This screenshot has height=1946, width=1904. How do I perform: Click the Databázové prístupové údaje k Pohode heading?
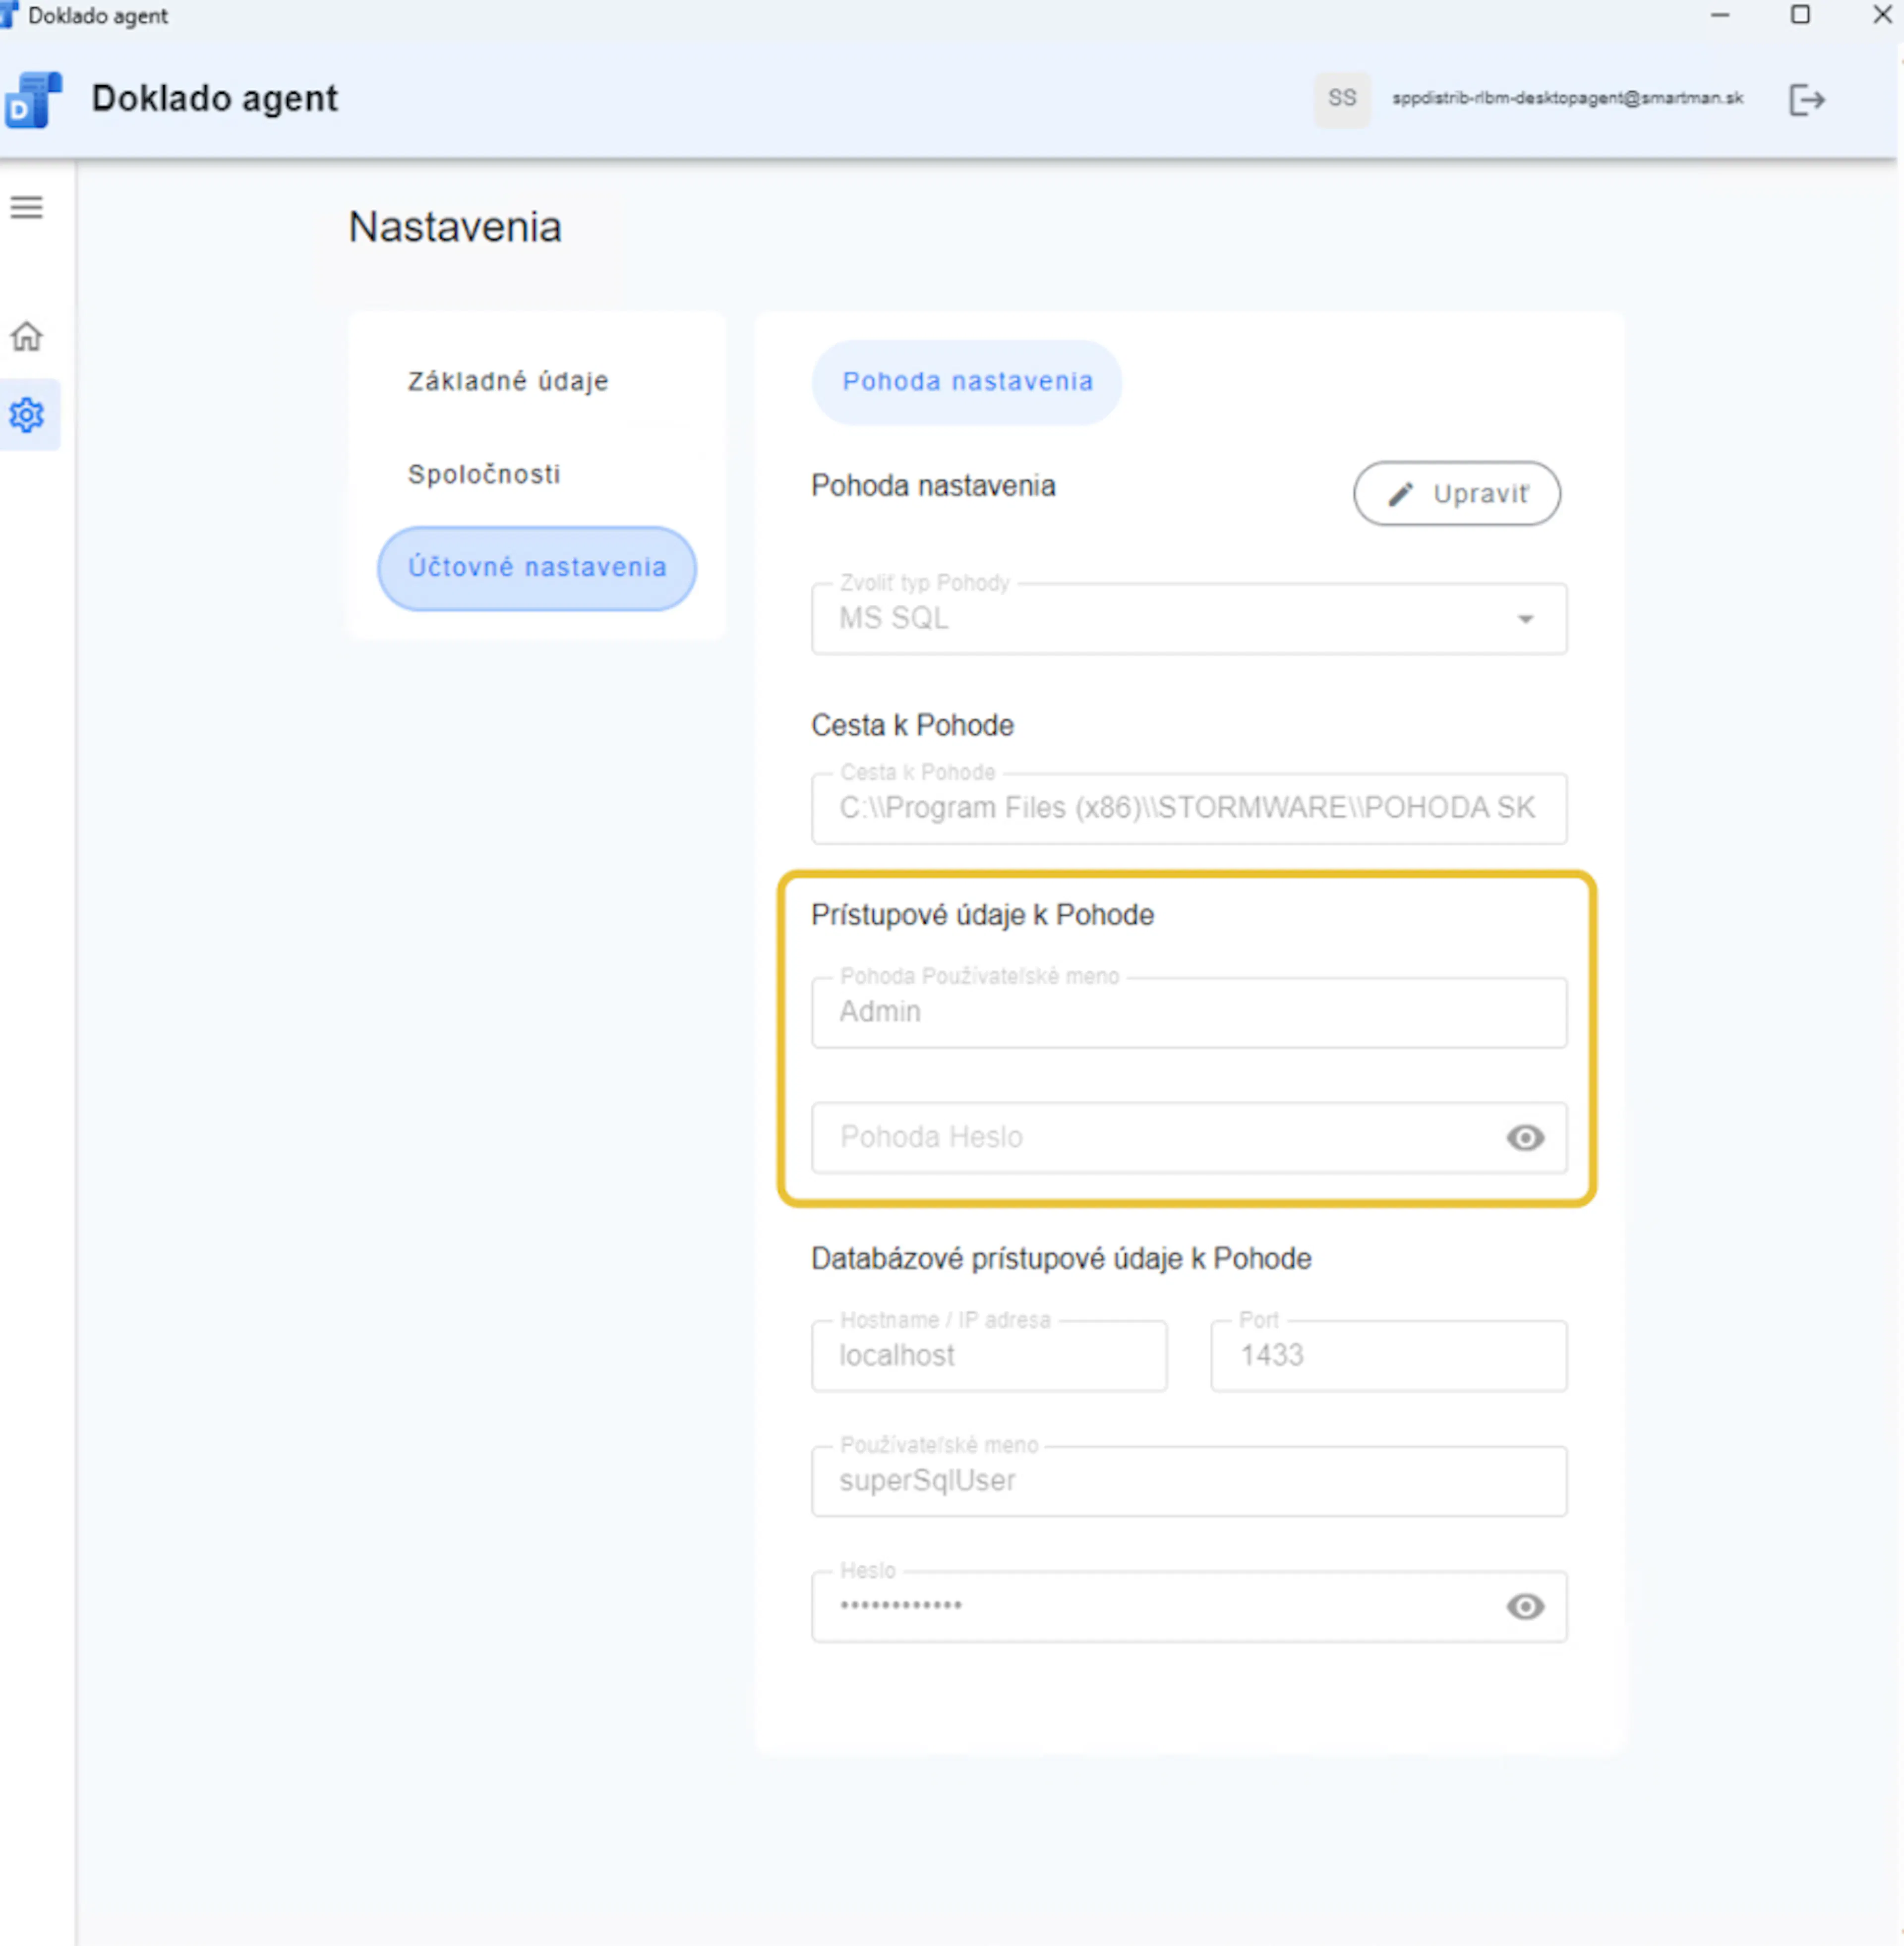[1061, 1259]
